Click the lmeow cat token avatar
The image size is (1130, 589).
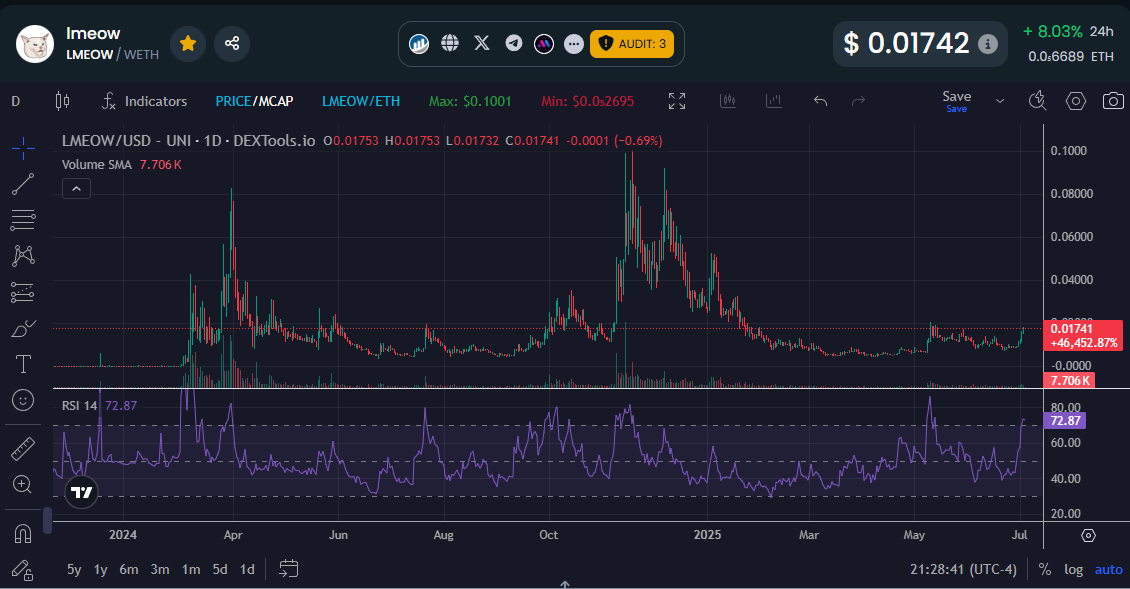point(35,44)
